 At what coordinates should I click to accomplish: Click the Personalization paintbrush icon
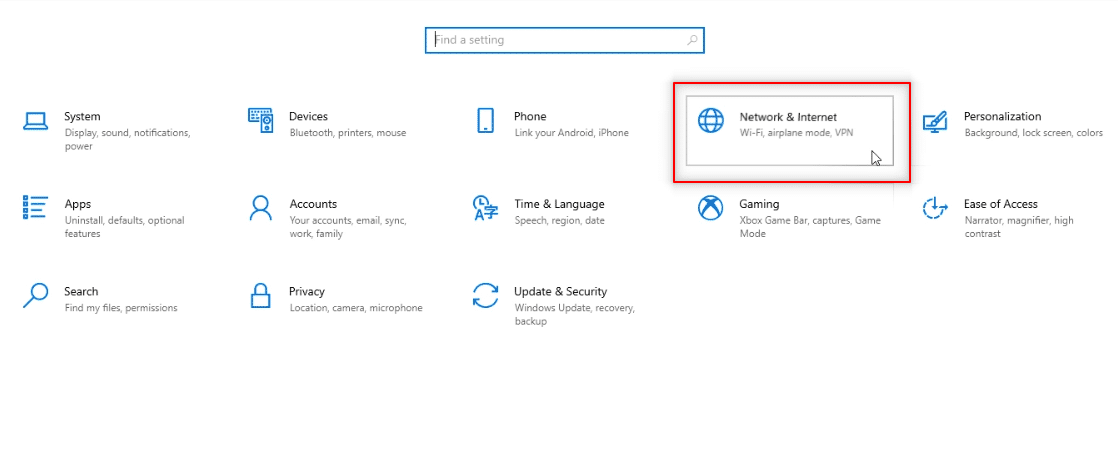[x=935, y=121]
